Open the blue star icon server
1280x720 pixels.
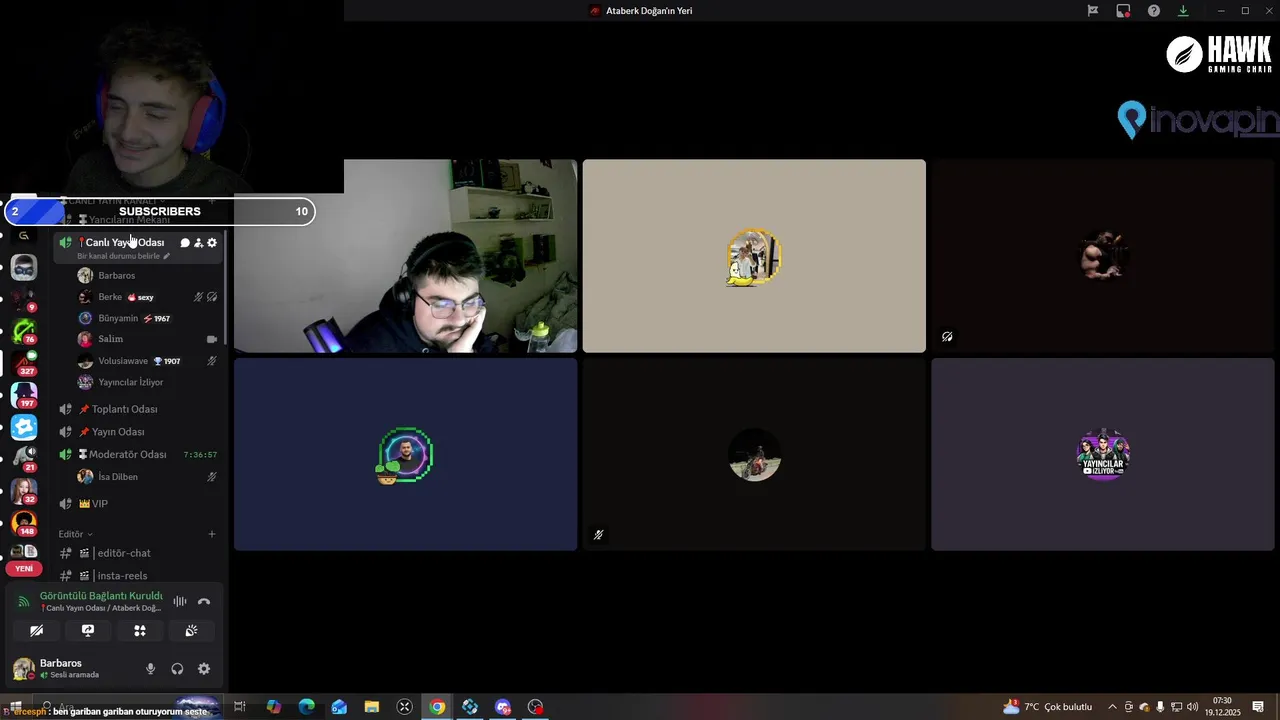(24, 427)
